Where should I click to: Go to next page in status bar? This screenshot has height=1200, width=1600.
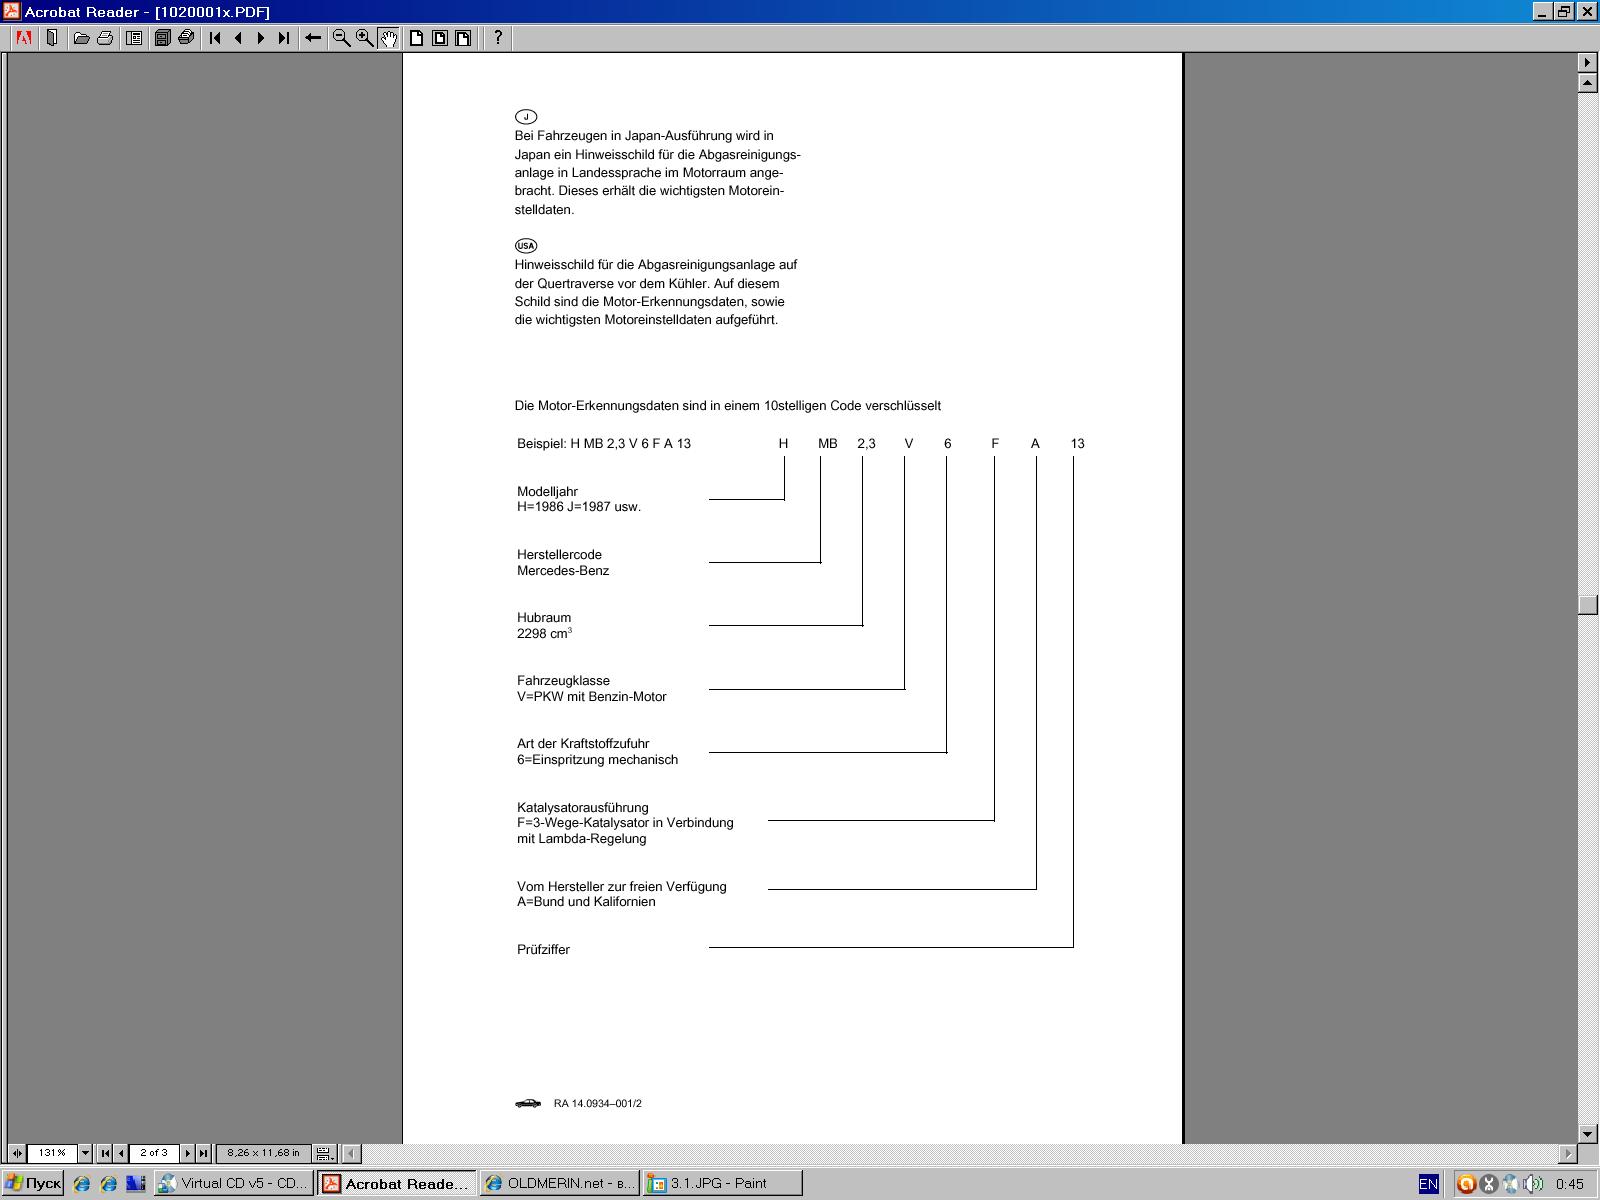coord(187,1153)
